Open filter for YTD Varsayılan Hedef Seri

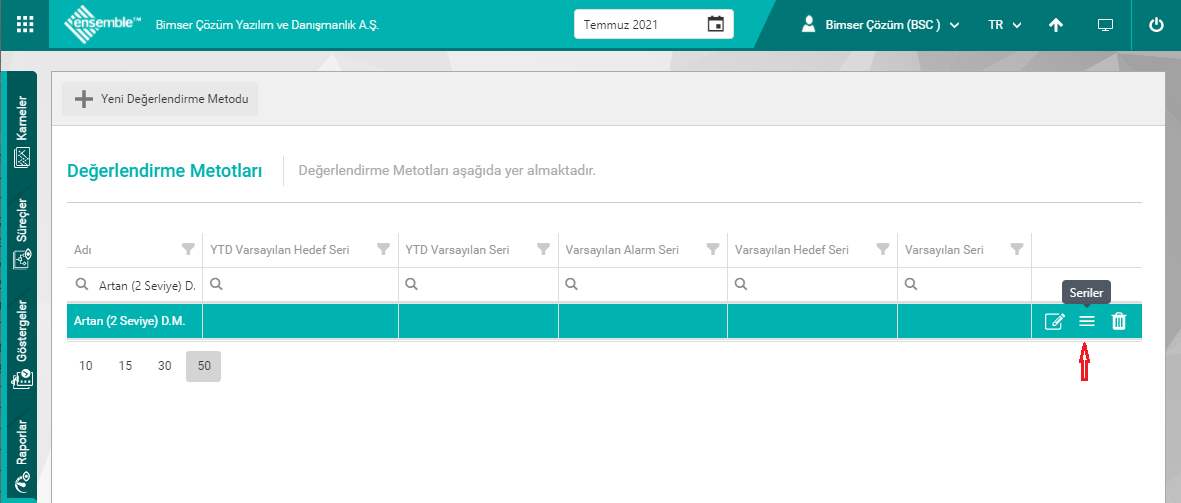tap(383, 249)
